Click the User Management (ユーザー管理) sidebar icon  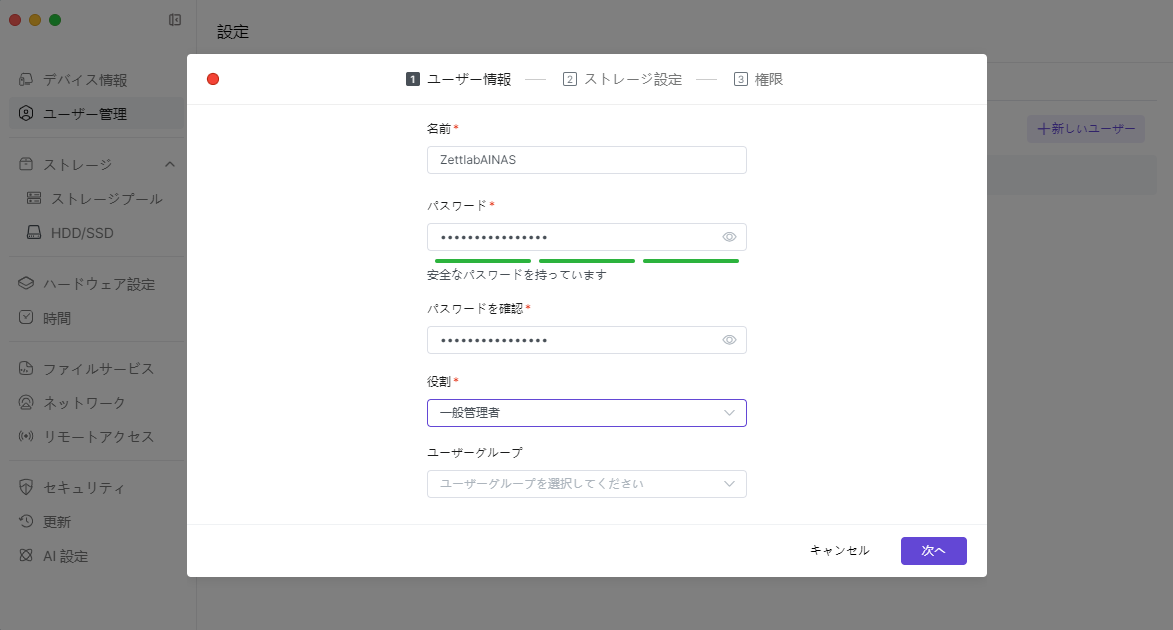26,114
